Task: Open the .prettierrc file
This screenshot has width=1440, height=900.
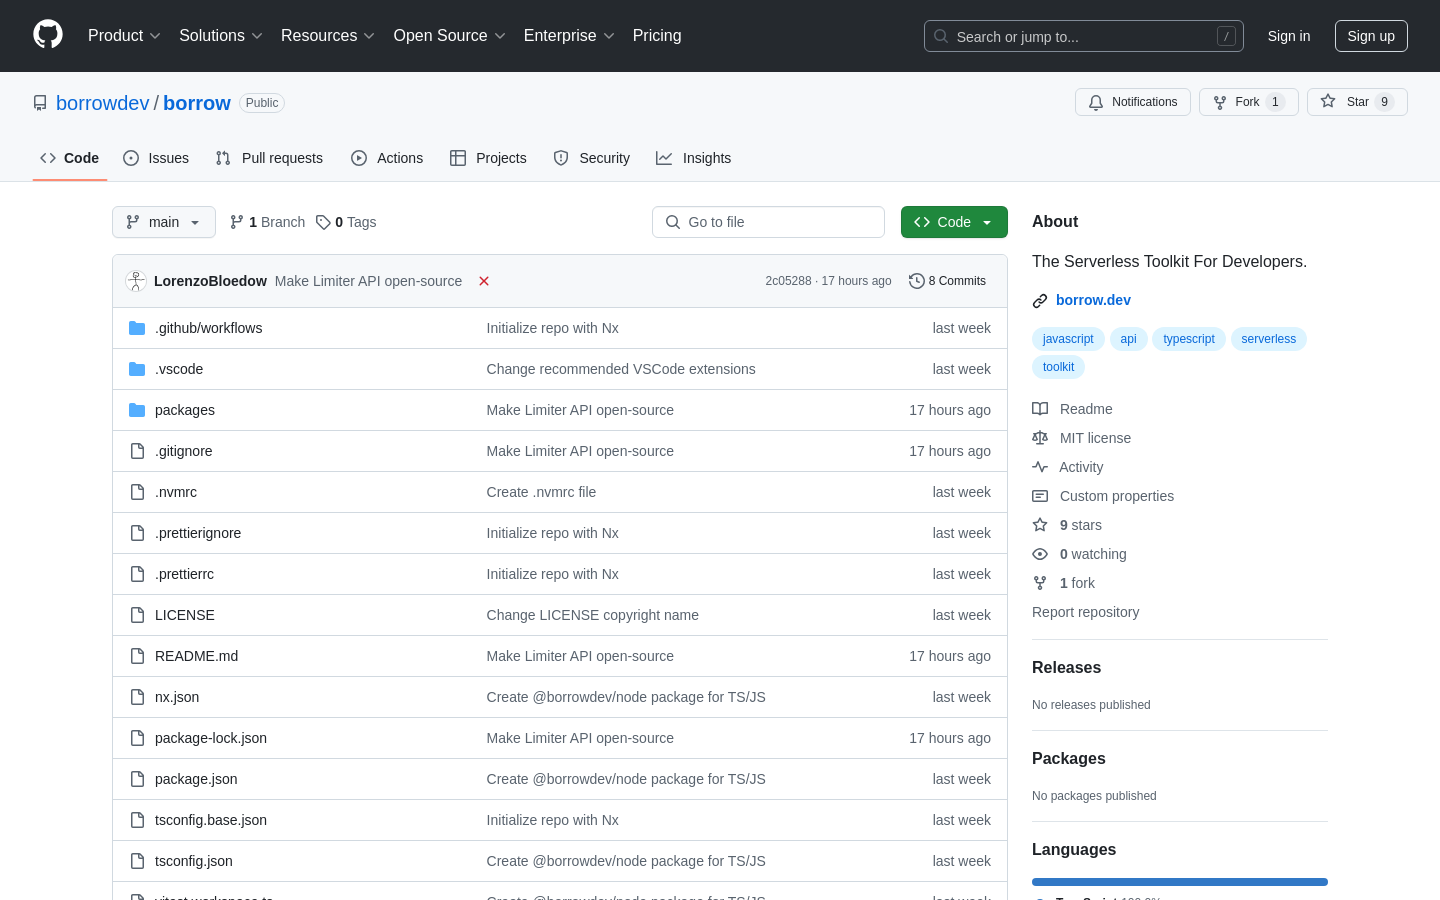Action: click(x=184, y=574)
